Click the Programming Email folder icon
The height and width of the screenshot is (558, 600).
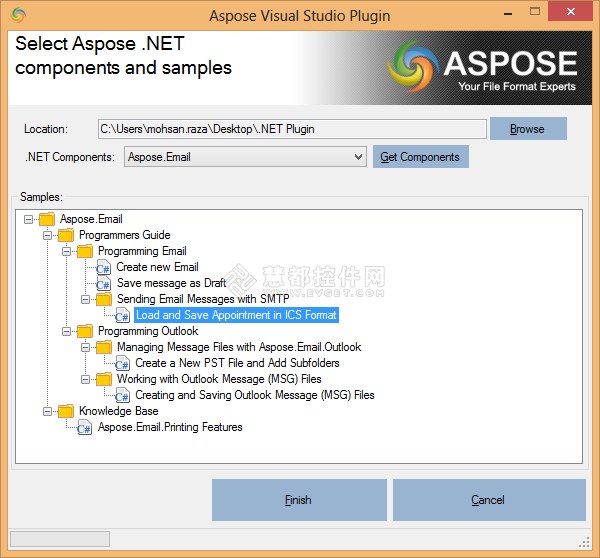pos(85,251)
